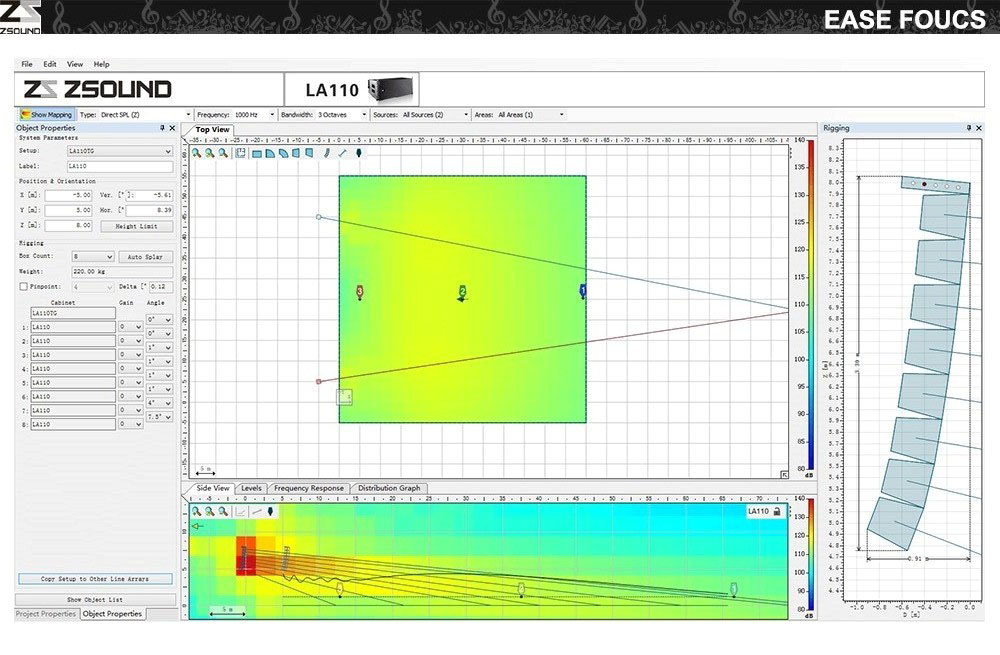Click the green arrow in Side View
The height and width of the screenshot is (655, 1000).
point(198,526)
